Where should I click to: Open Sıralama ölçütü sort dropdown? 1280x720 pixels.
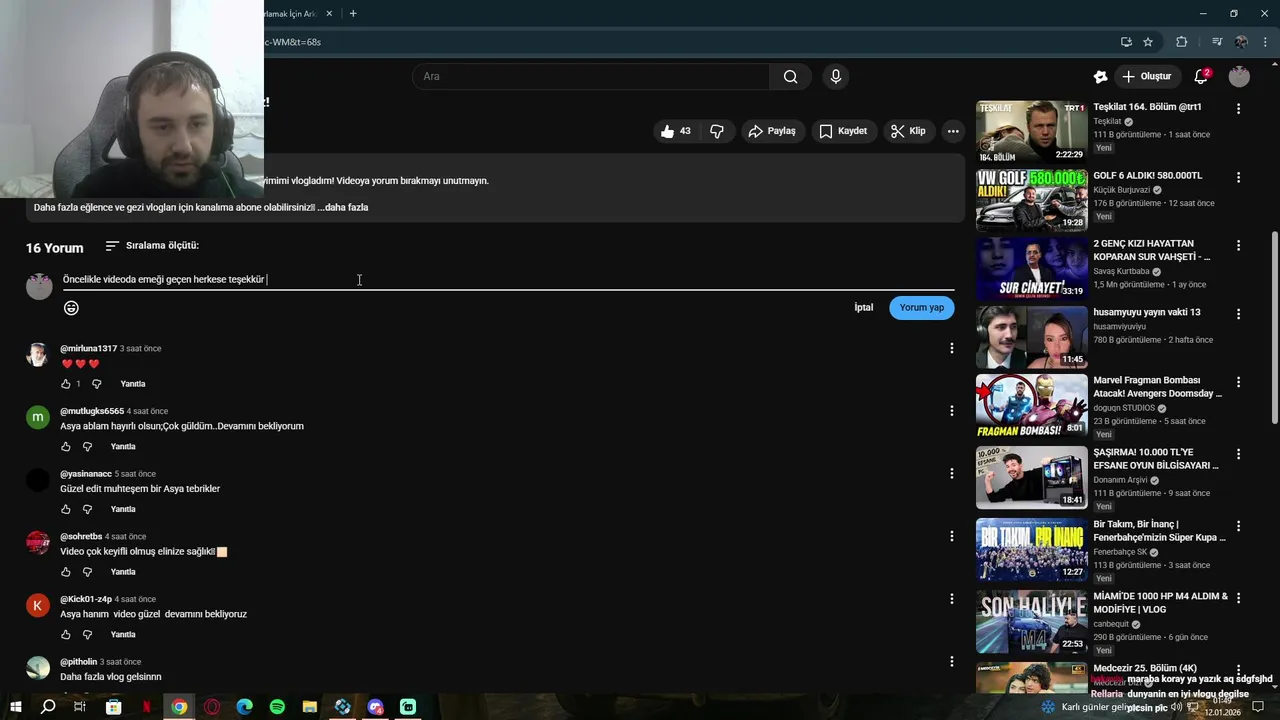pyautogui.click(x=152, y=246)
